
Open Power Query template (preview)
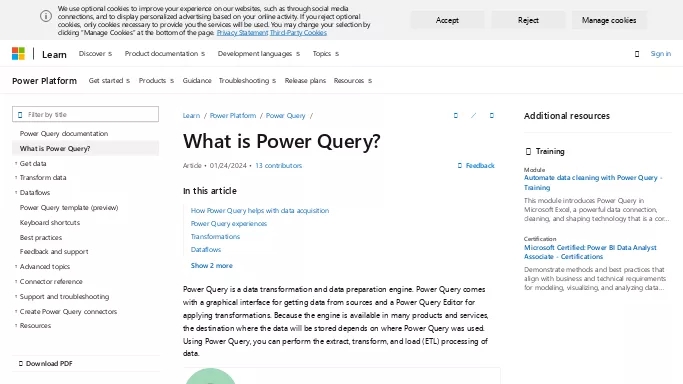click(x=69, y=208)
